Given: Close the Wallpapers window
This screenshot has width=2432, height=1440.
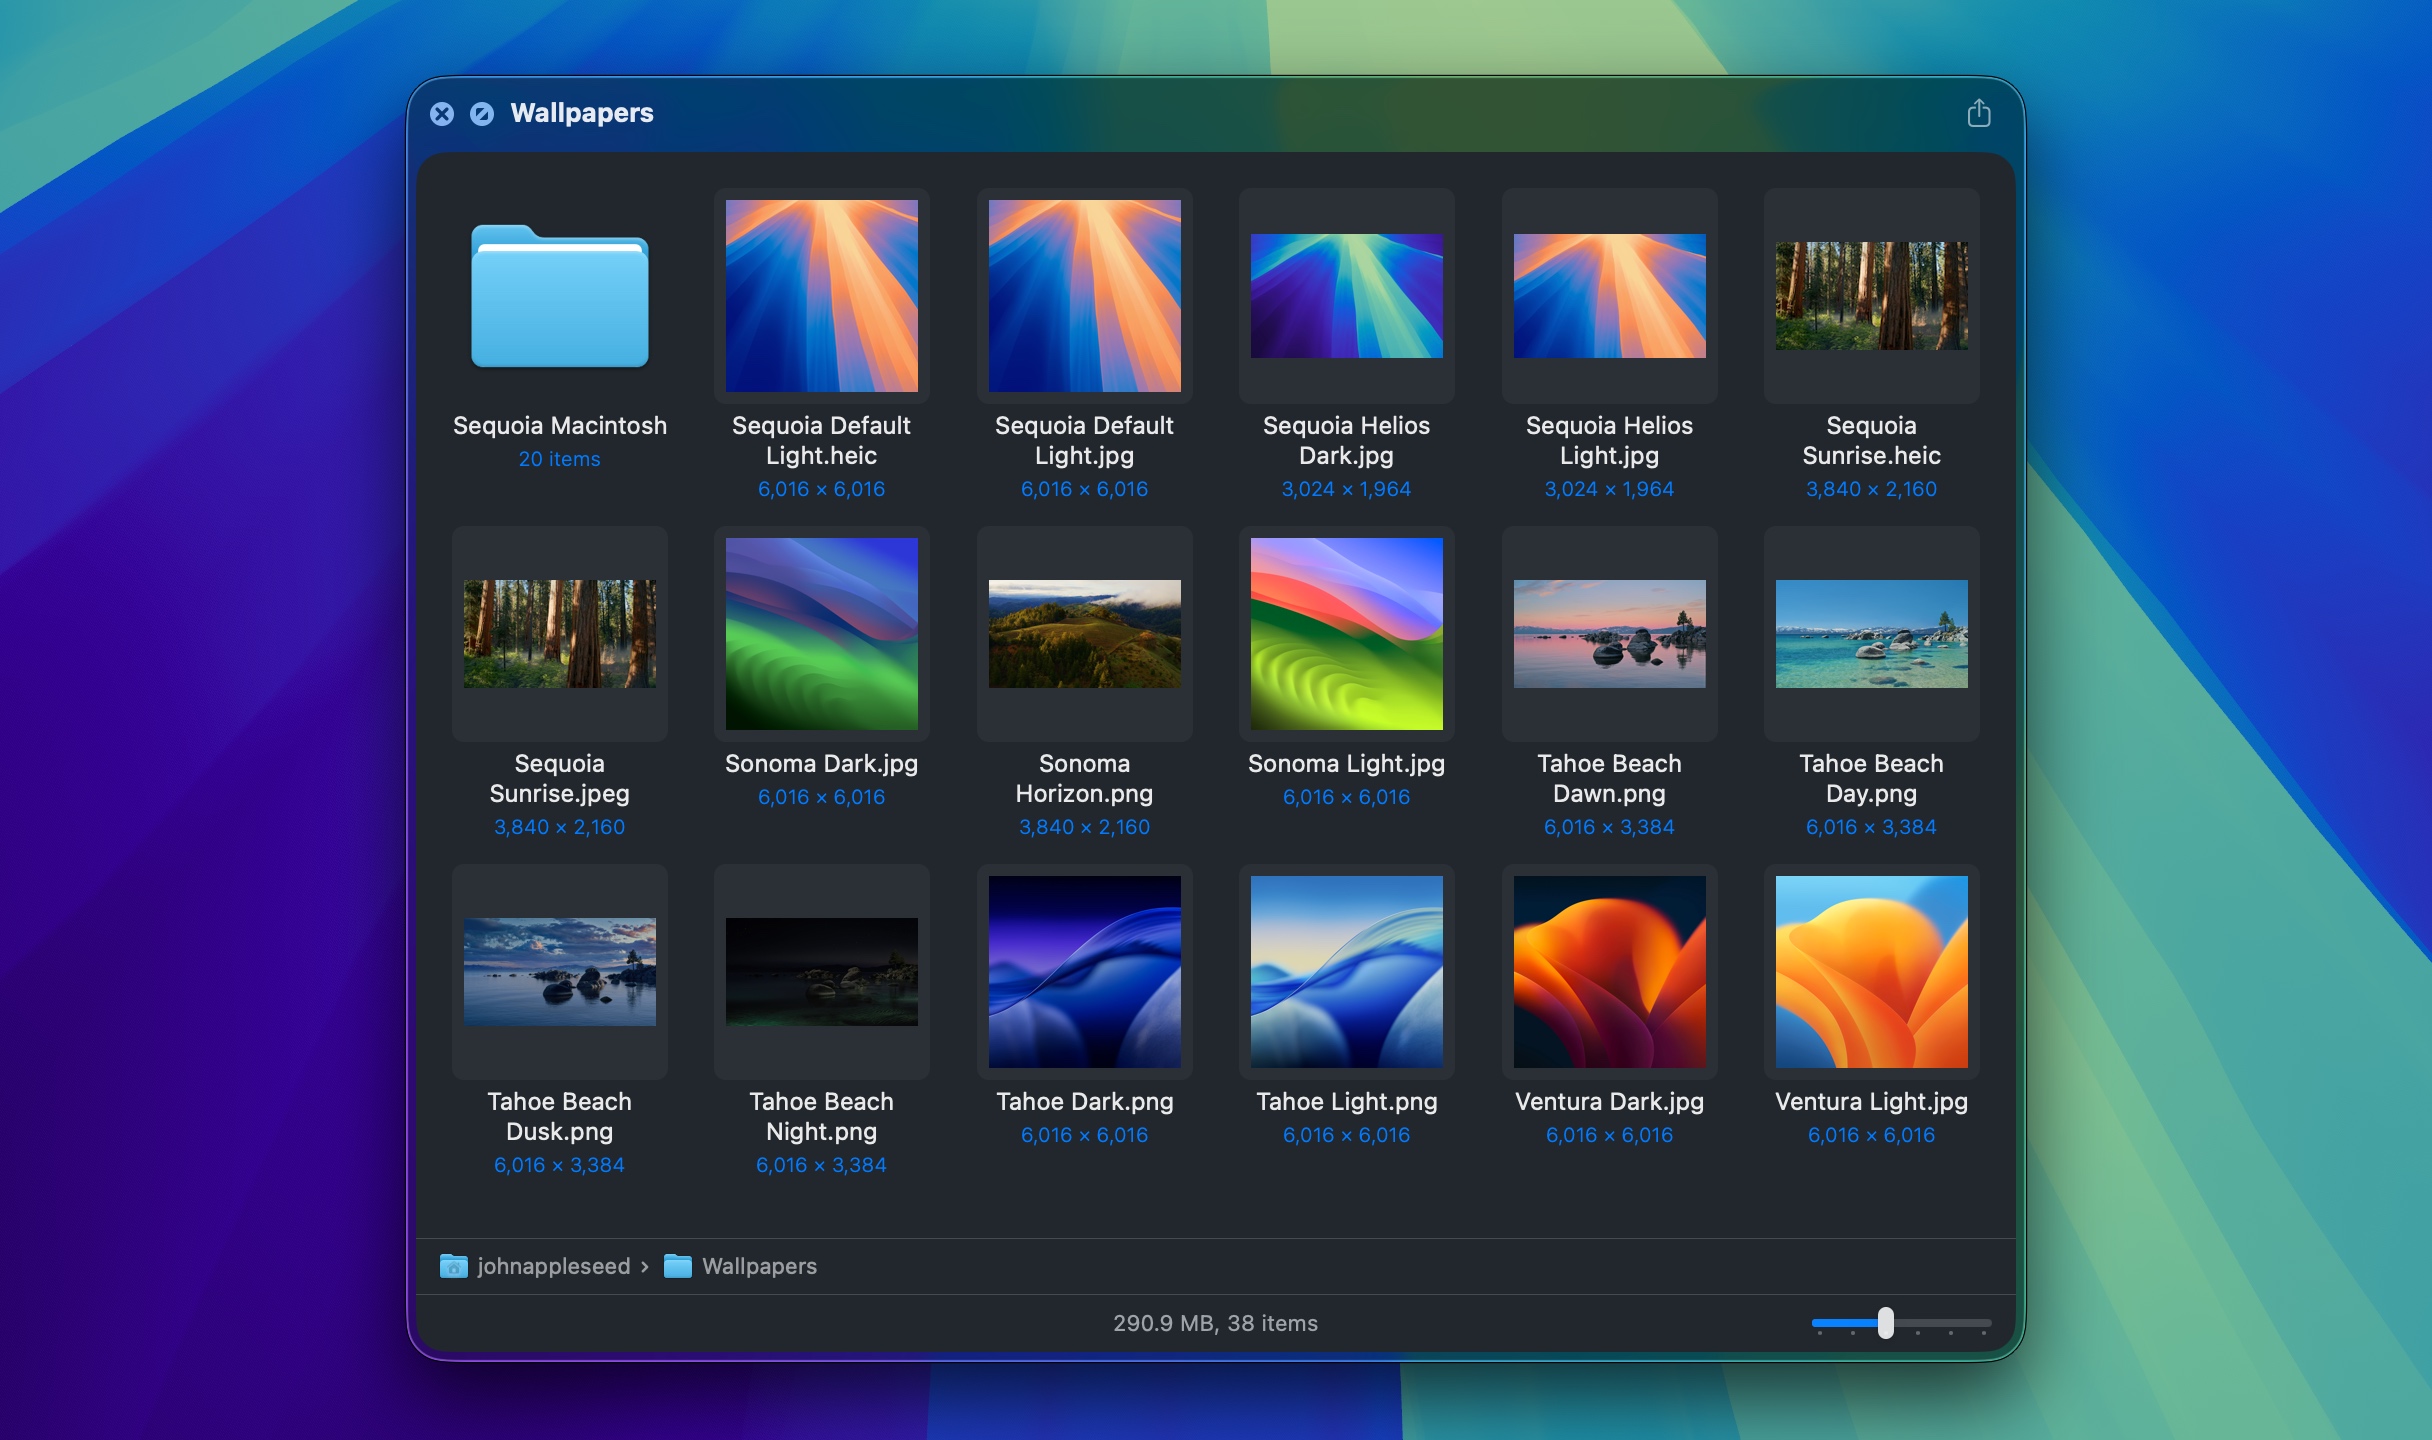Looking at the screenshot, I should pyautogui.click(x=443, y=113).
